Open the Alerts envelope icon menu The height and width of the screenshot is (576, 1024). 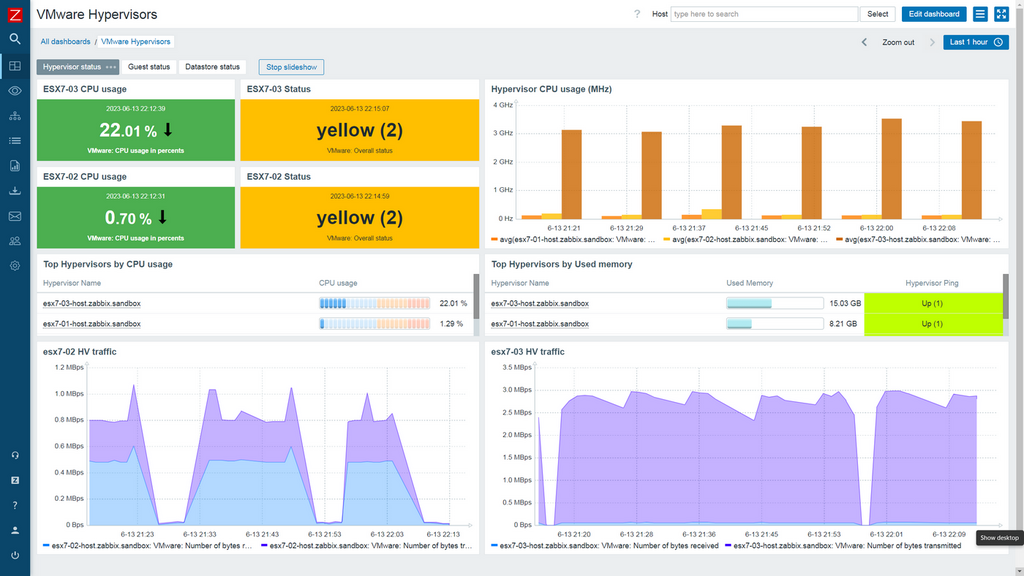coord(15,216)
